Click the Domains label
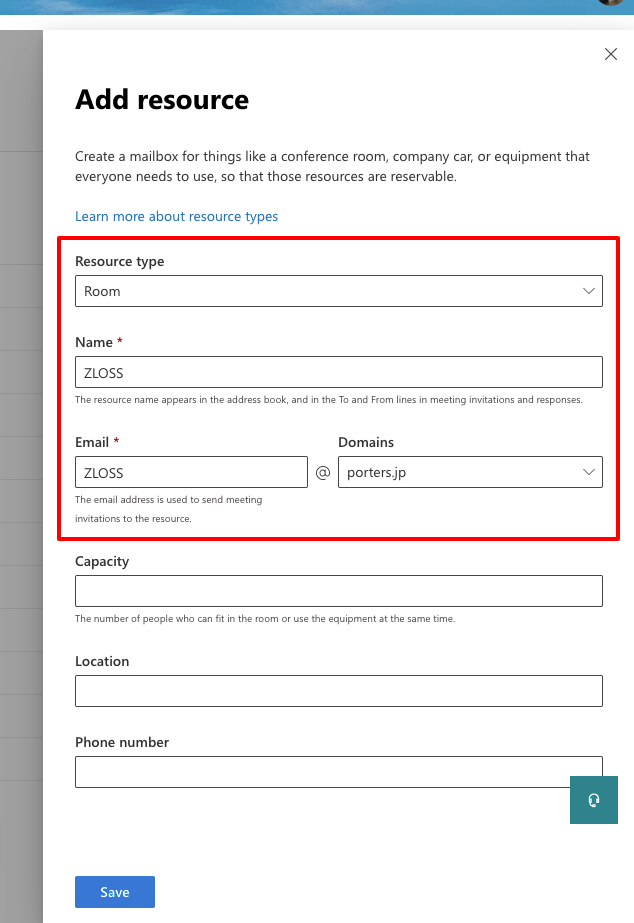 (366, 442)
